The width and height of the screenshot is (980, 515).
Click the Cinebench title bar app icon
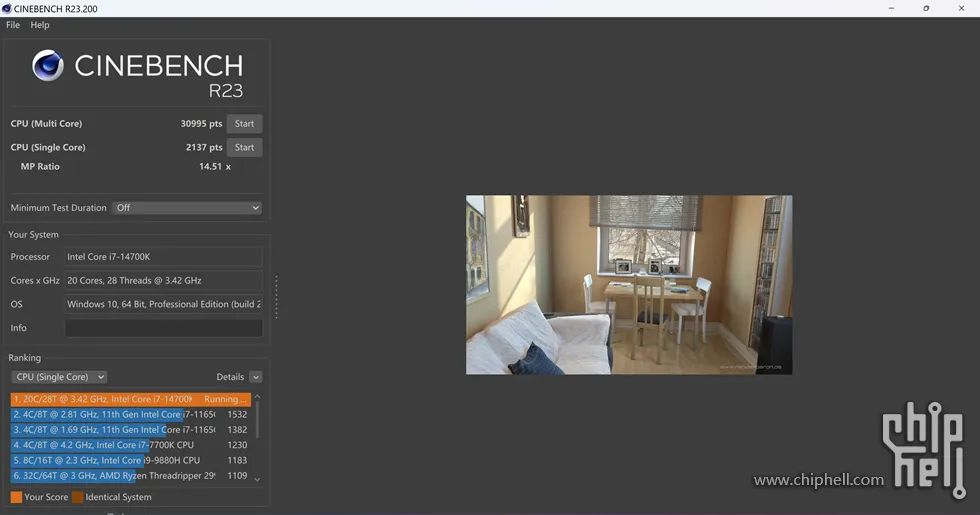click(x=7, y=9)
